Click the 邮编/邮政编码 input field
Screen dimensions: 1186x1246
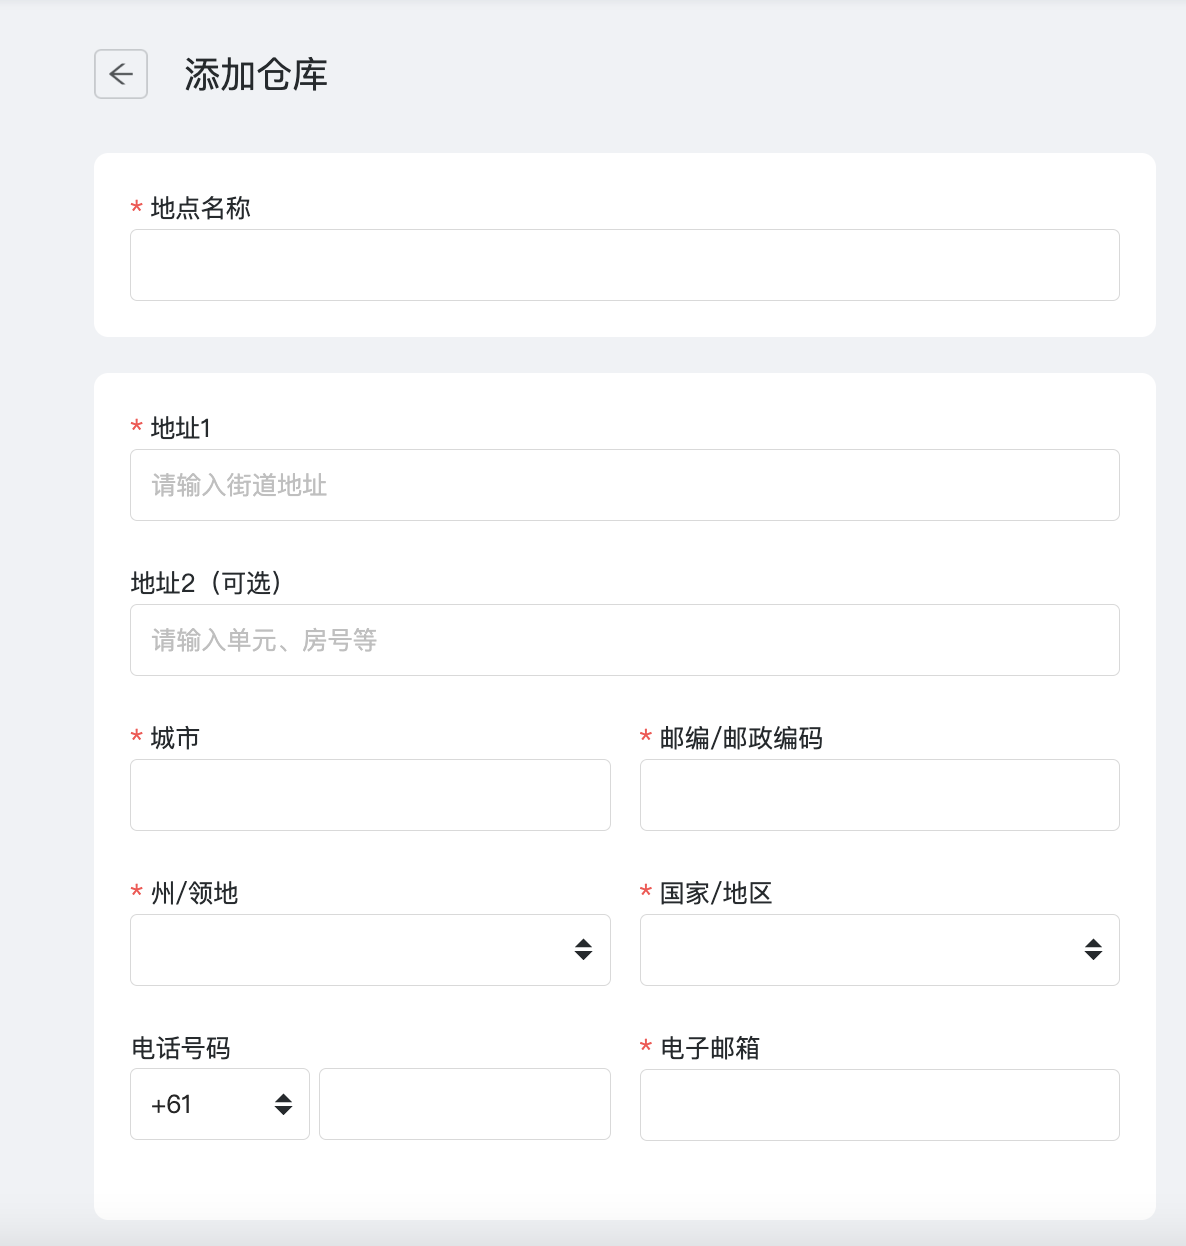[x=880, y=795]
